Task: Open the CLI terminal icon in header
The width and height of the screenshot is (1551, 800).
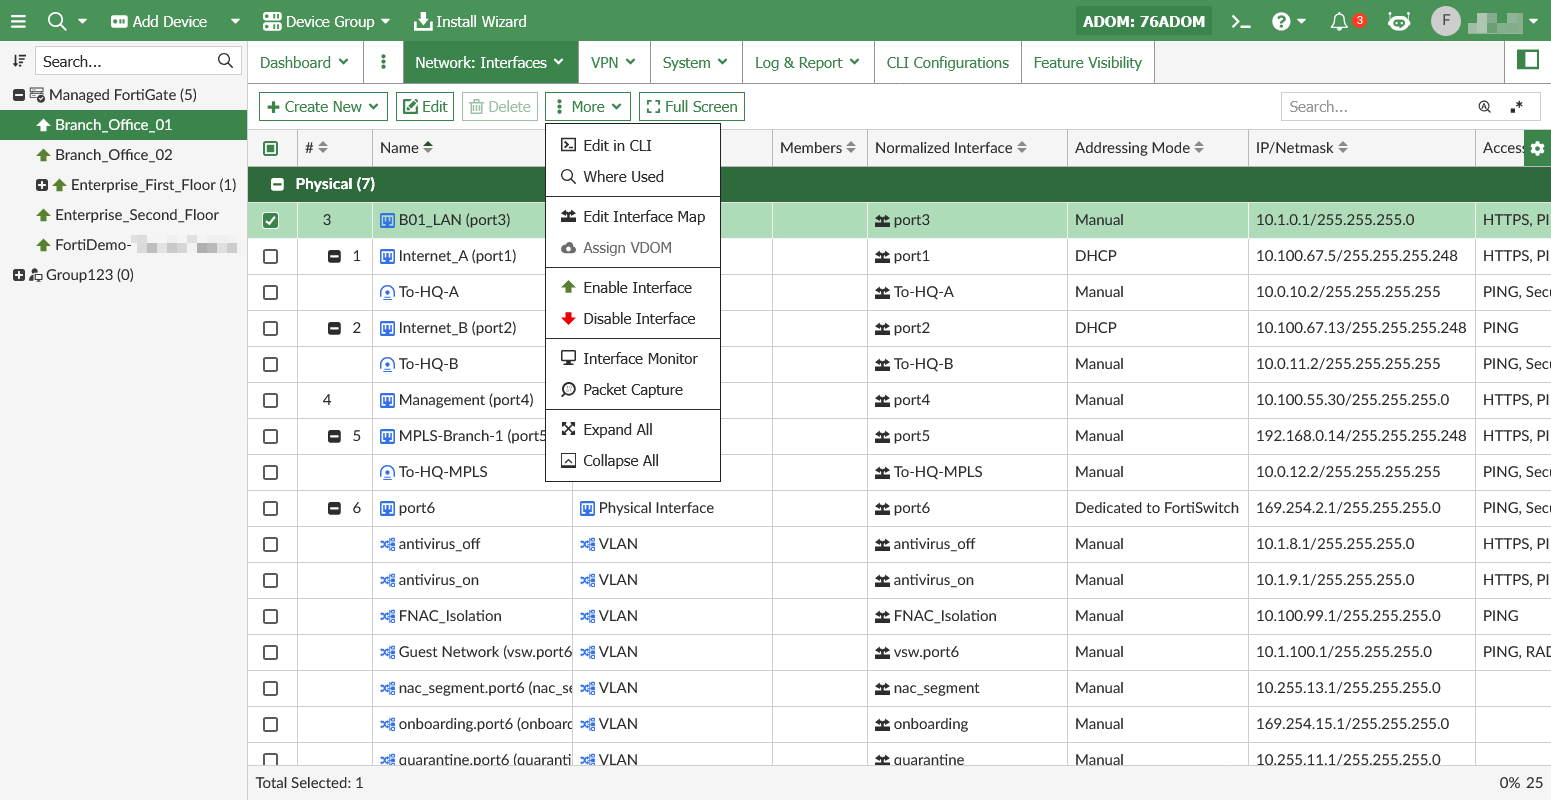Action: (1240, 21)
